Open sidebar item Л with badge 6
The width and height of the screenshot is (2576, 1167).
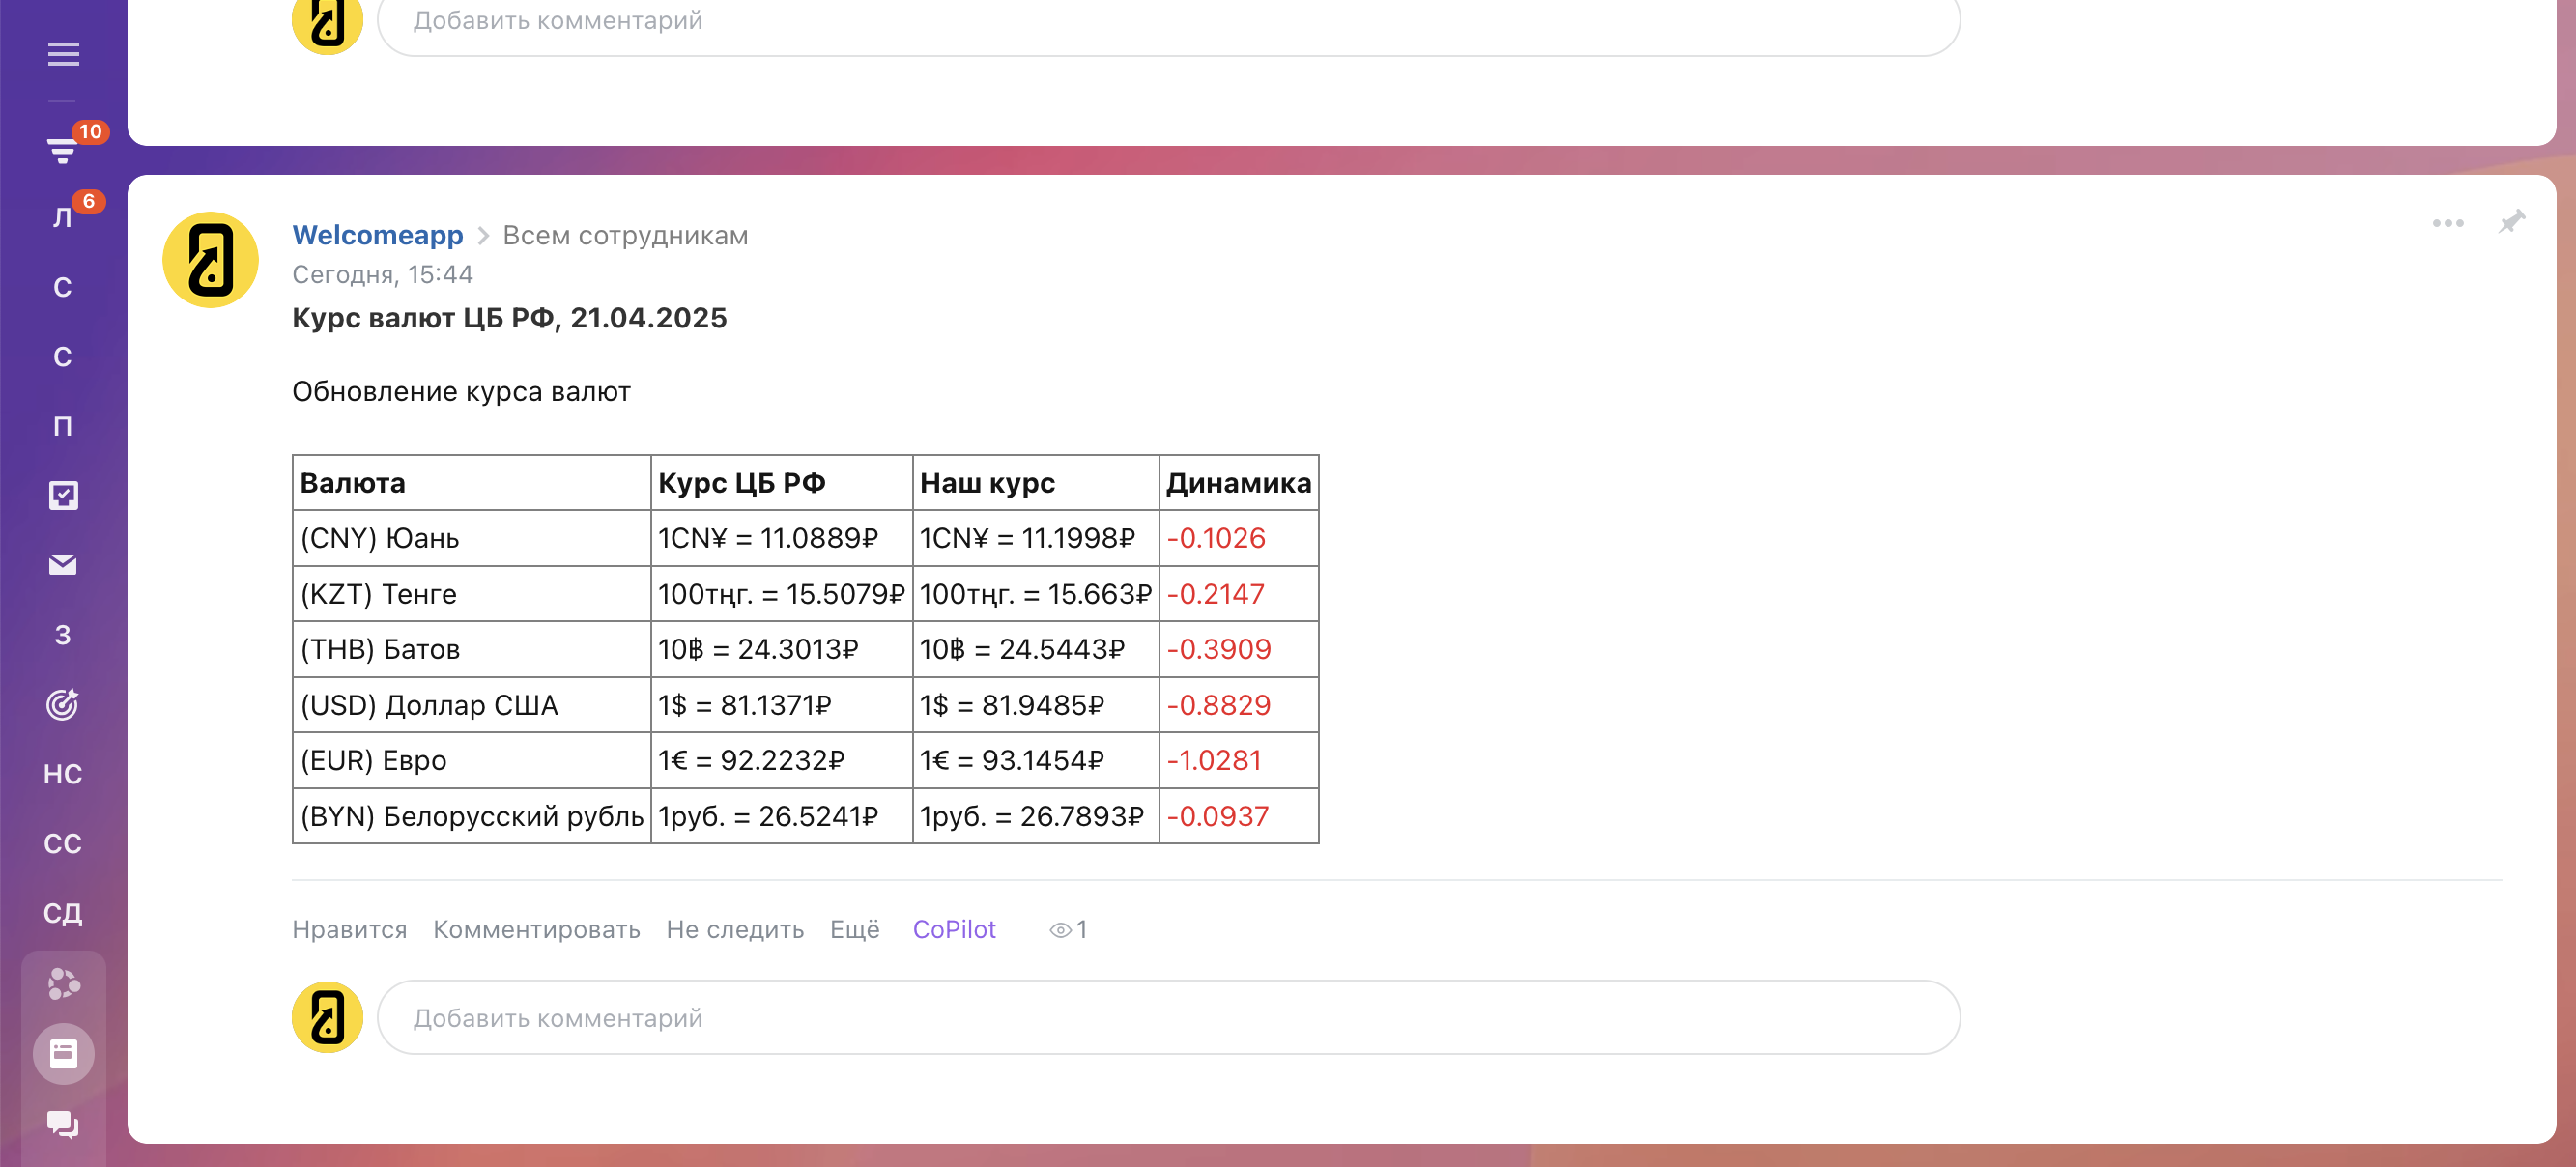coord(63,217)
